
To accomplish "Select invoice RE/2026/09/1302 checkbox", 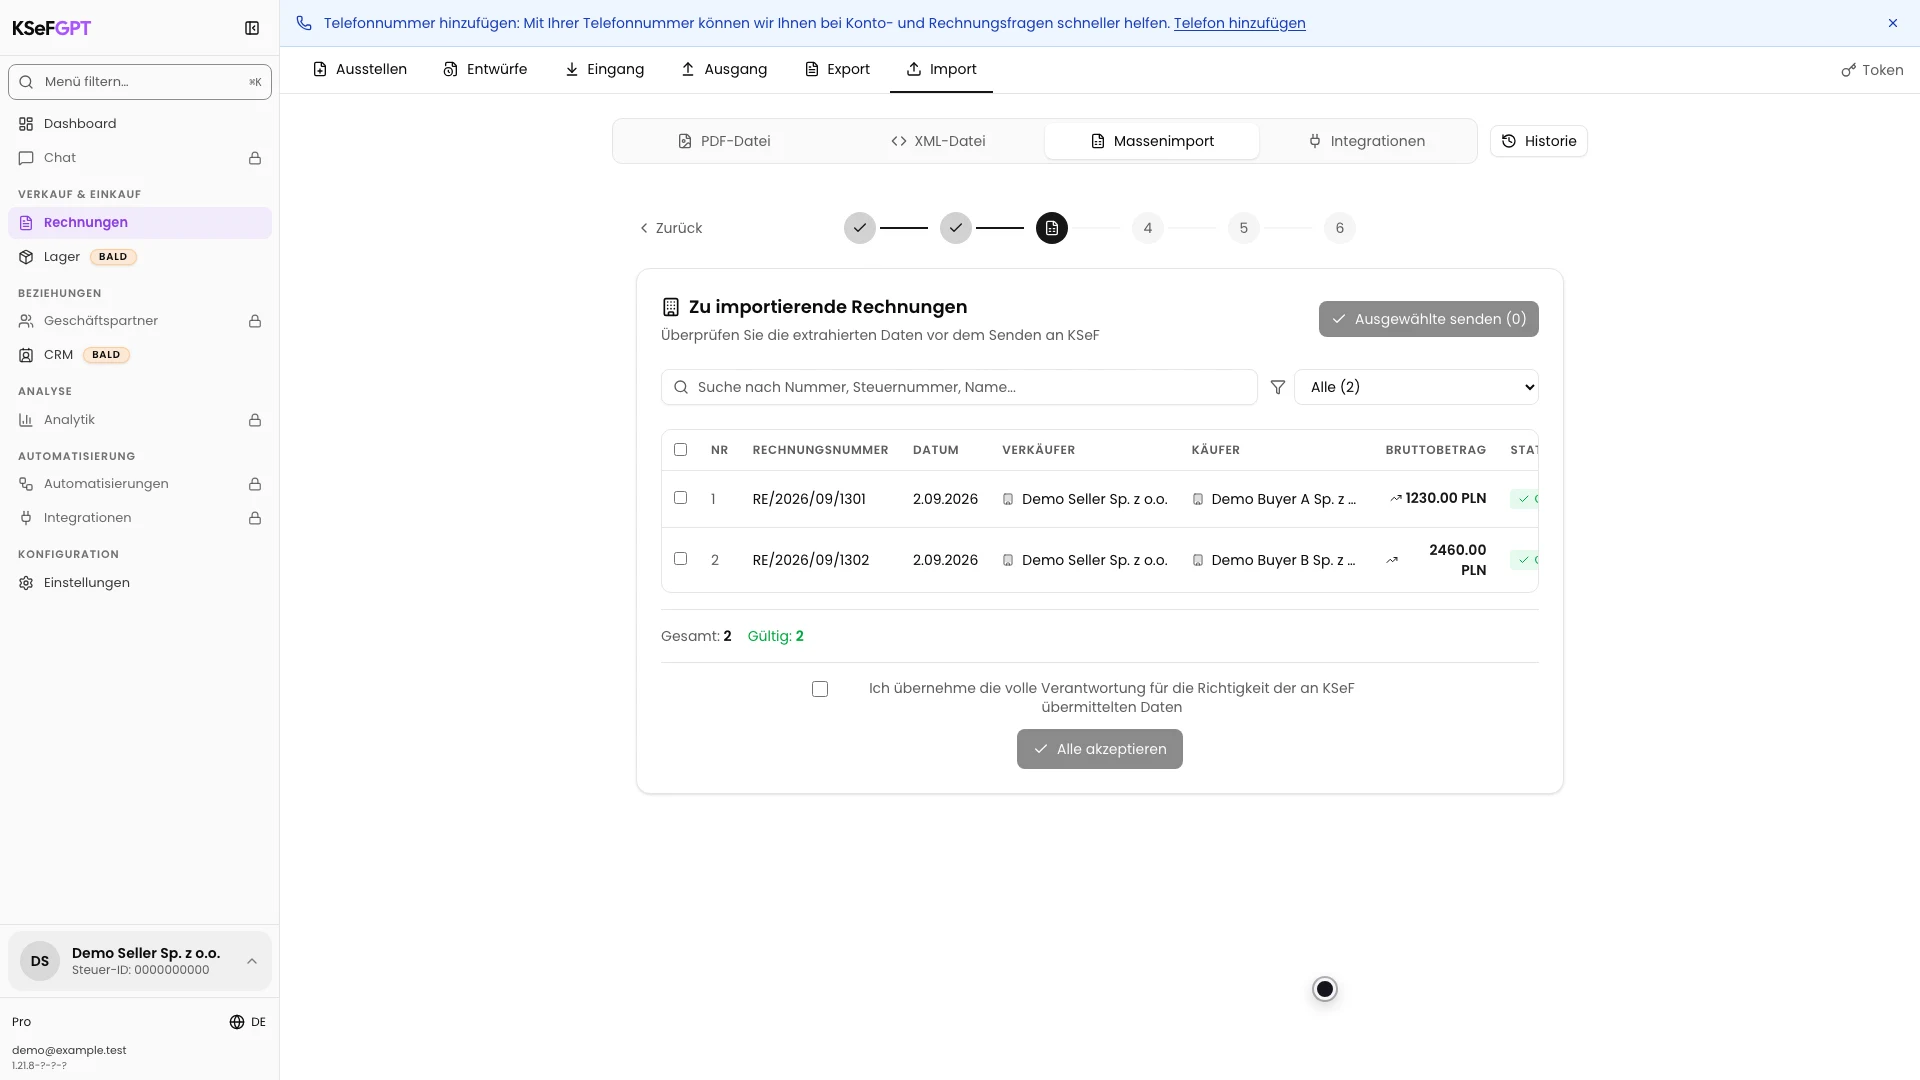I will (x=681, y=559).
